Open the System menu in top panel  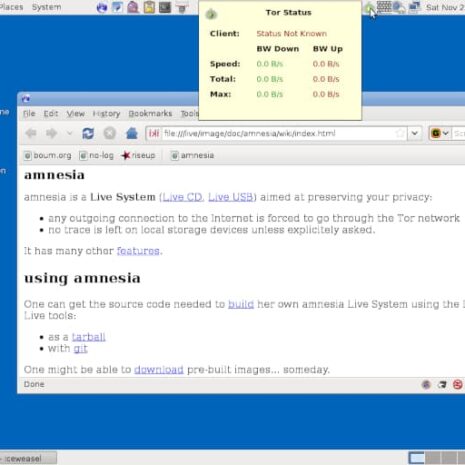pyautogui.click(x=46, y=7)
